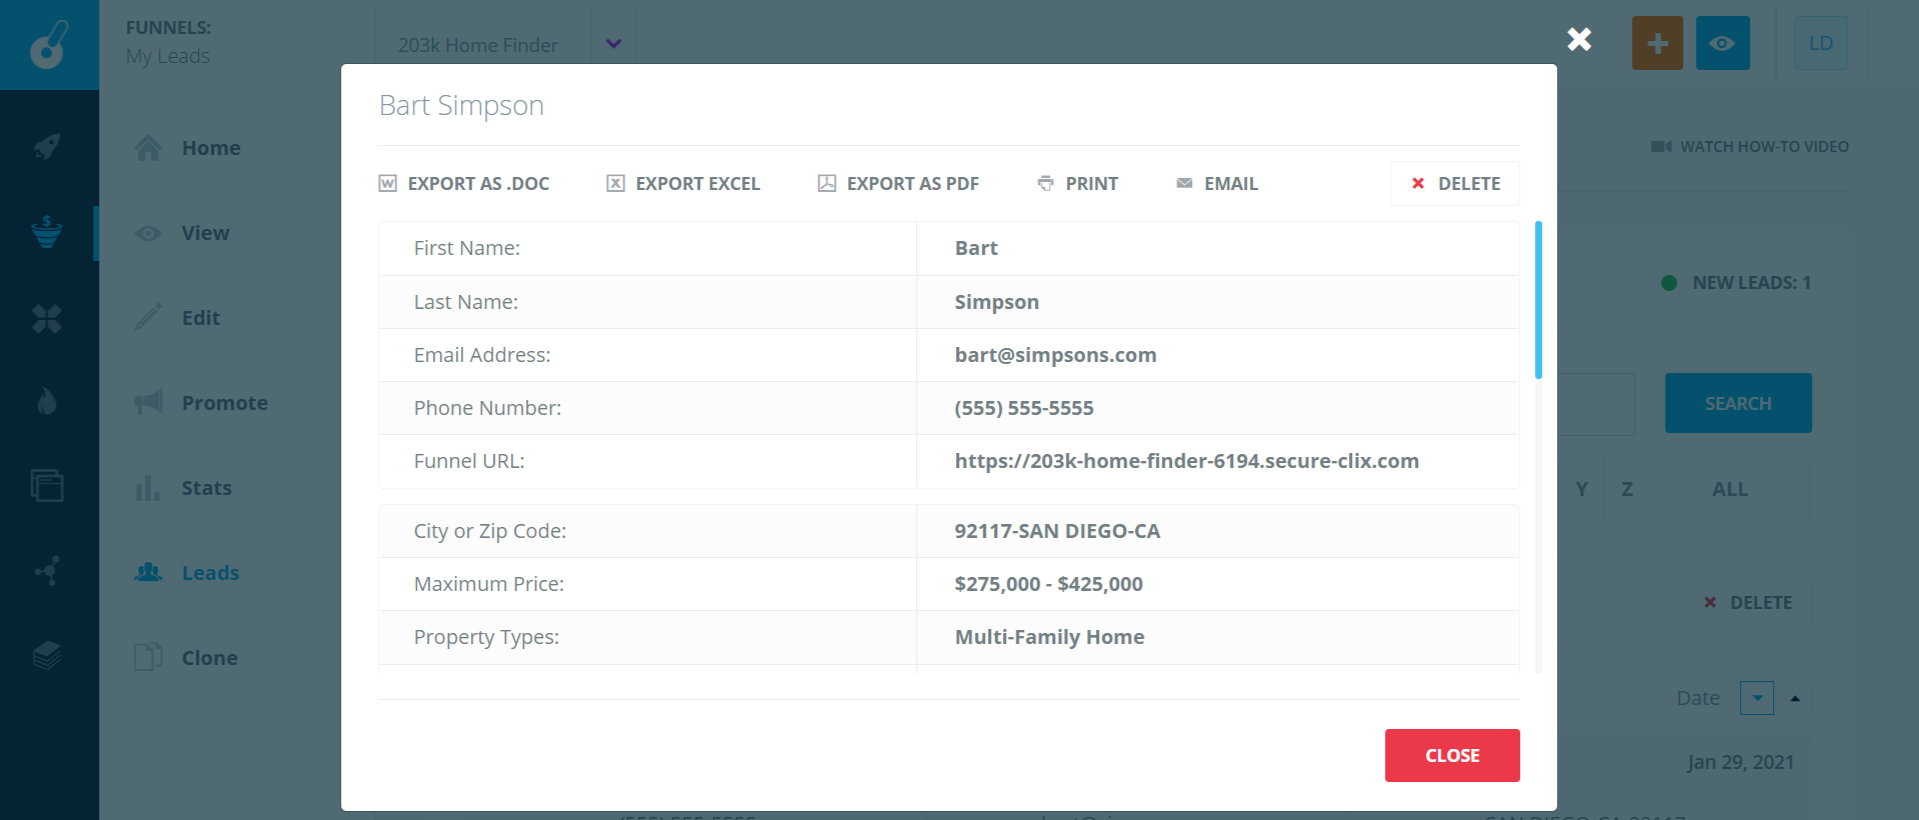Click the dialog's blue scrollbar thumb
This screenshot has width=1919, height=820.
(1538, 300)
